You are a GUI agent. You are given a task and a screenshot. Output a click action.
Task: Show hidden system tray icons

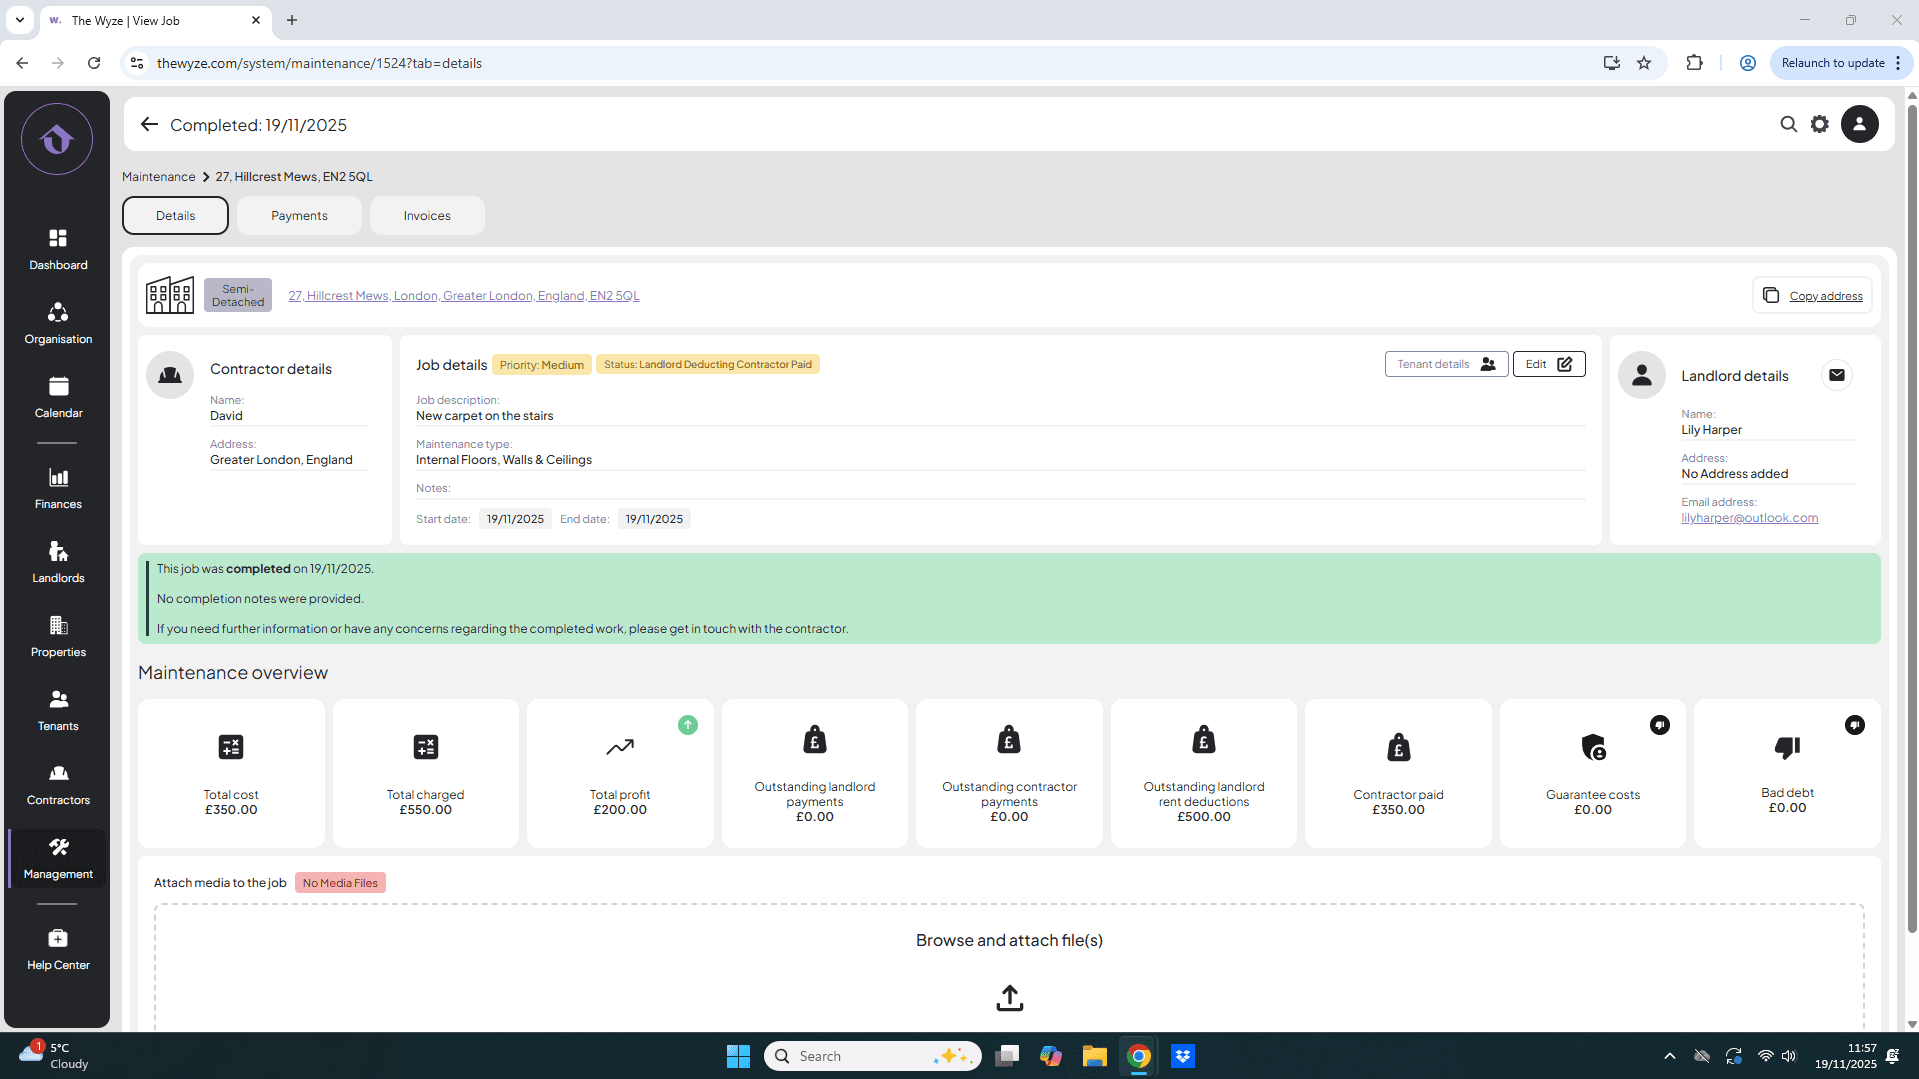pyautogui.click(x=1669, y=1056)
